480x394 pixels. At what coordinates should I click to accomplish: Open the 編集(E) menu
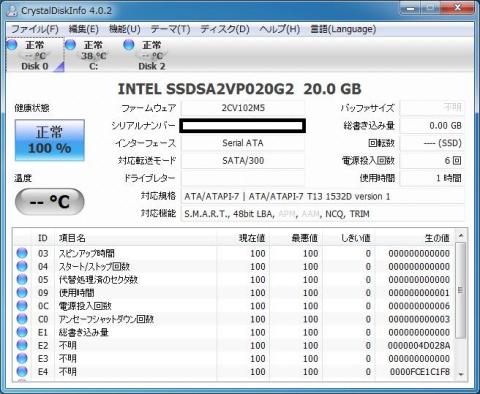83,29
